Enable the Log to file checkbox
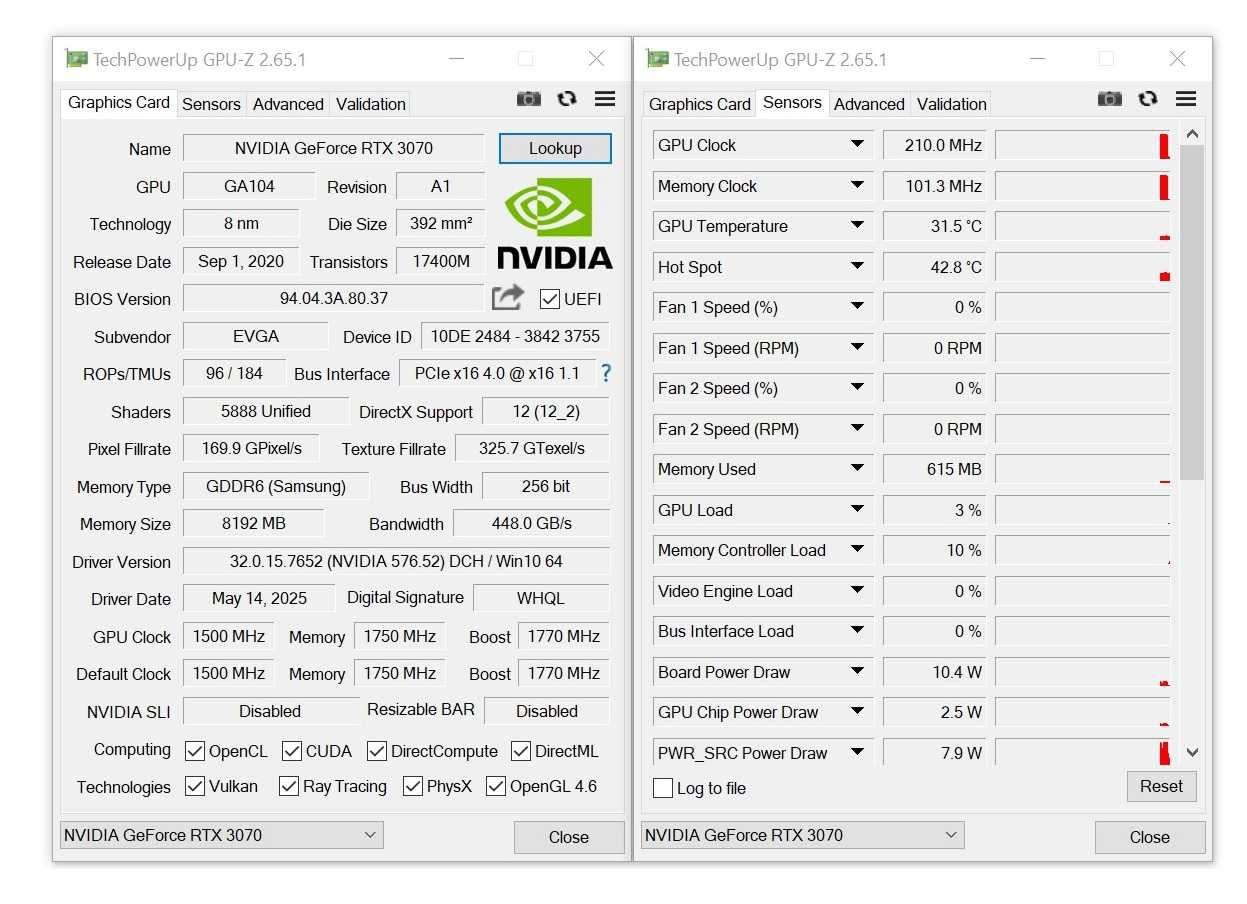 pyautogui.click(x=663, y=788)
